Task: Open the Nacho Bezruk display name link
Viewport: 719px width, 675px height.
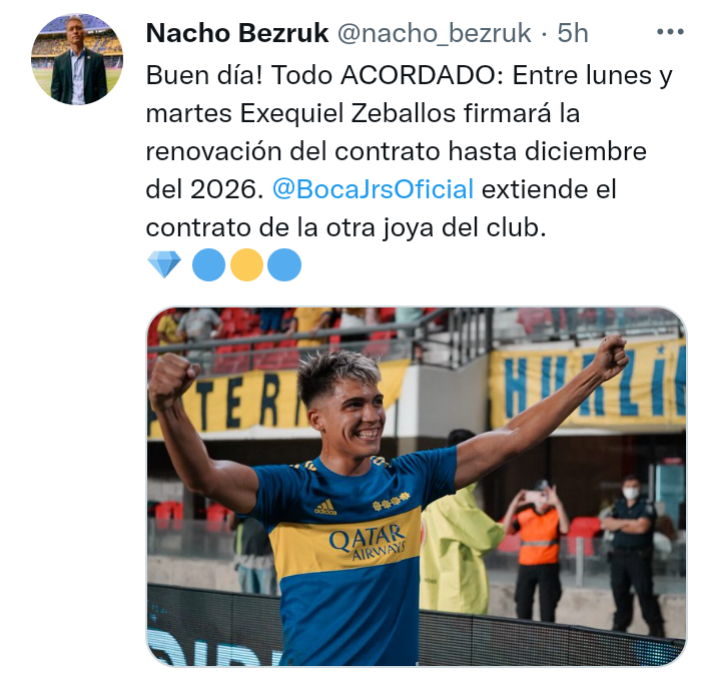Action: pyautogui.click(x=237, y=33)
